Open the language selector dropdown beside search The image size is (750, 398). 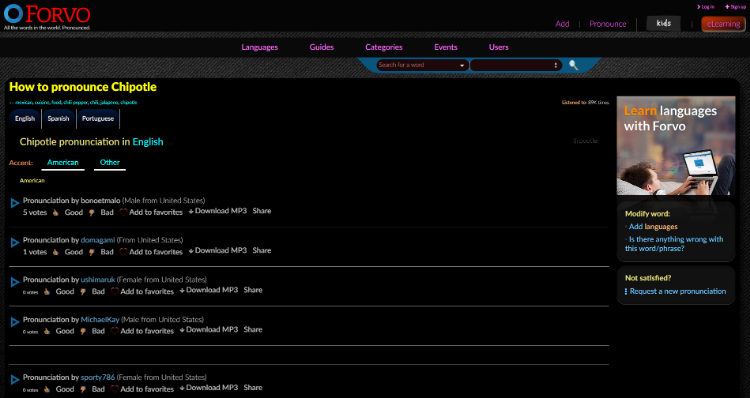[516, 65]
